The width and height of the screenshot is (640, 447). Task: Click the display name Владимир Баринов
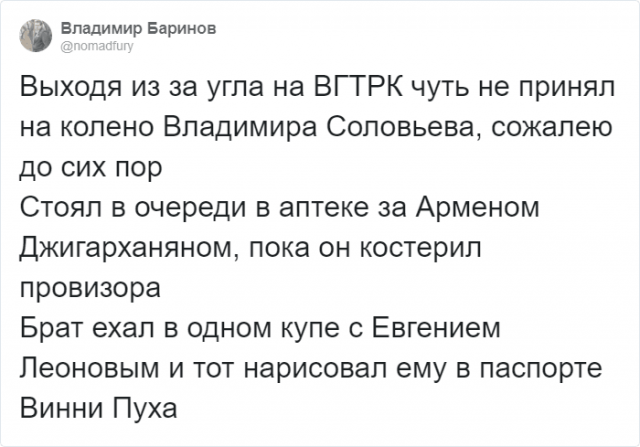[138, 29]
